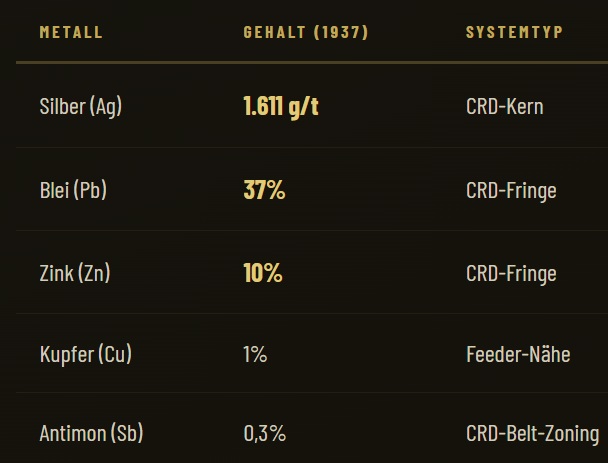The width and height of the screenshot is (608, 463).
Task: Click the GEHALT (1937) column header
Action: (x=306, y=32)
